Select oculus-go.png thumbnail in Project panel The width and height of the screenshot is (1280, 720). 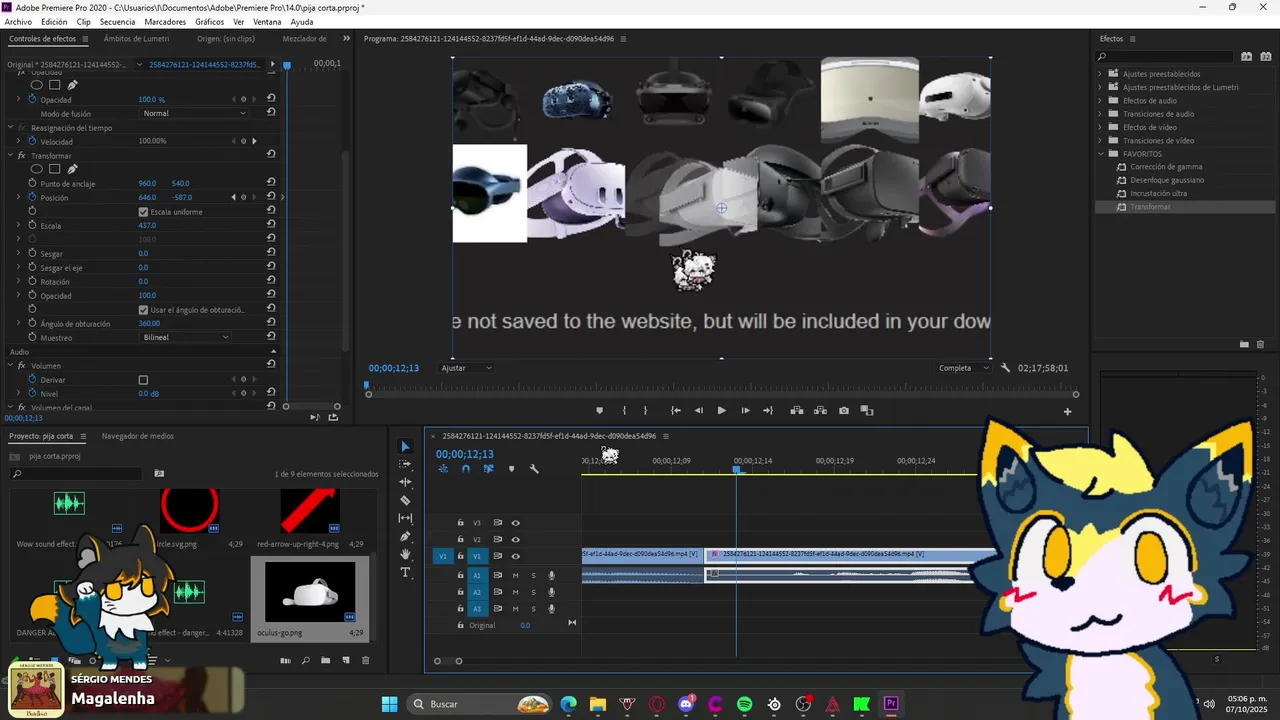tap(310, 591)
